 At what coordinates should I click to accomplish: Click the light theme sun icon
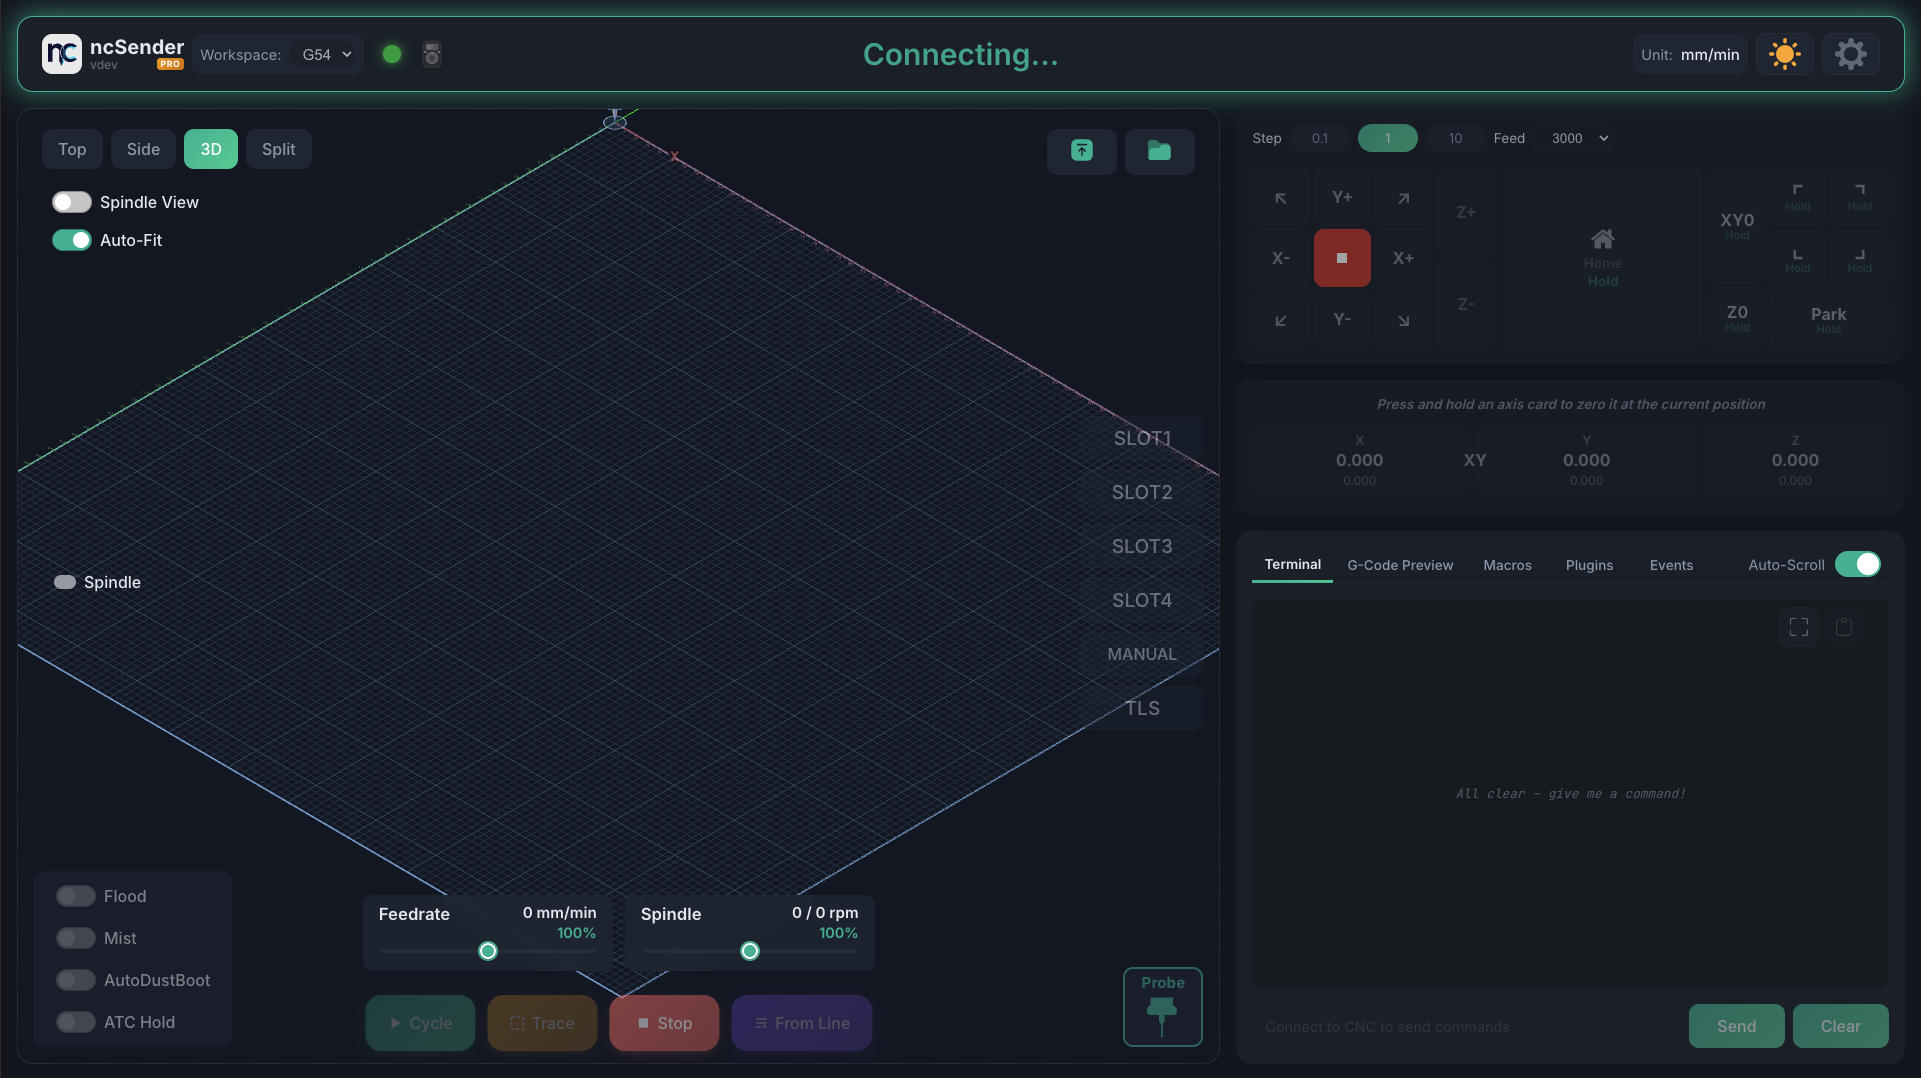[1784, 54]
